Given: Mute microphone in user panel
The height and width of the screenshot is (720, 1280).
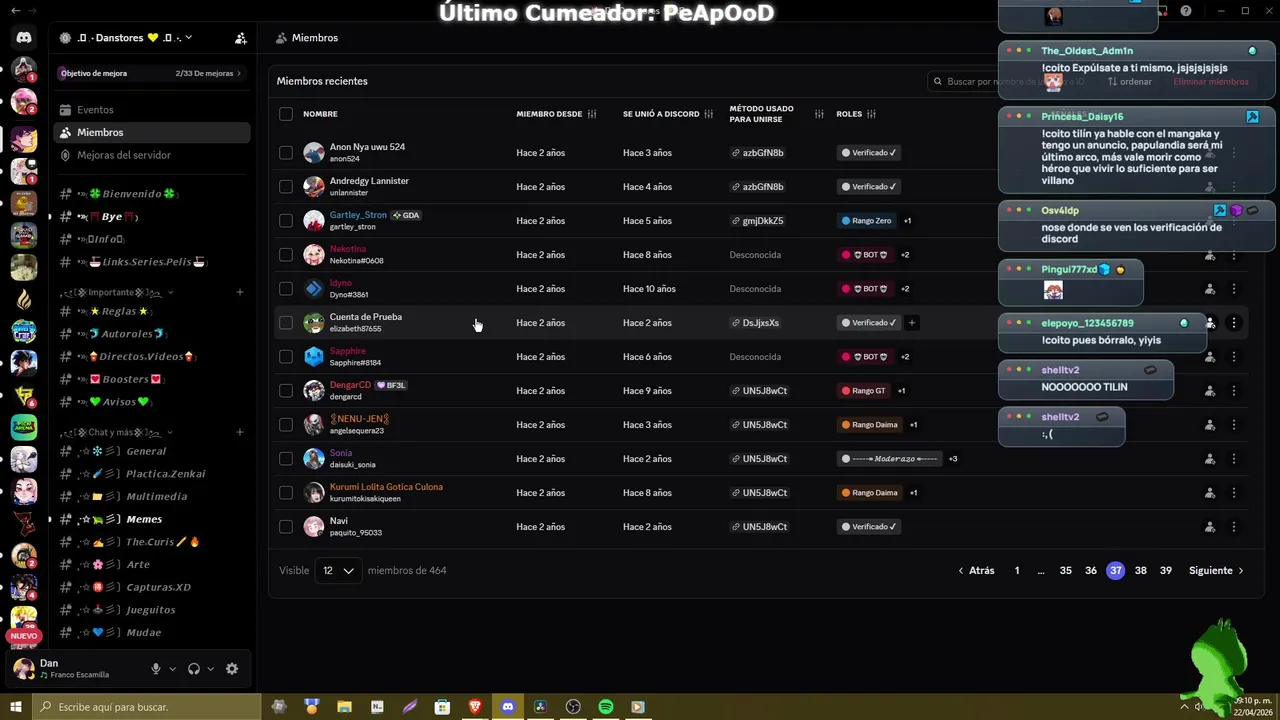Looking at the screenshot, I should tap(156, 669).
